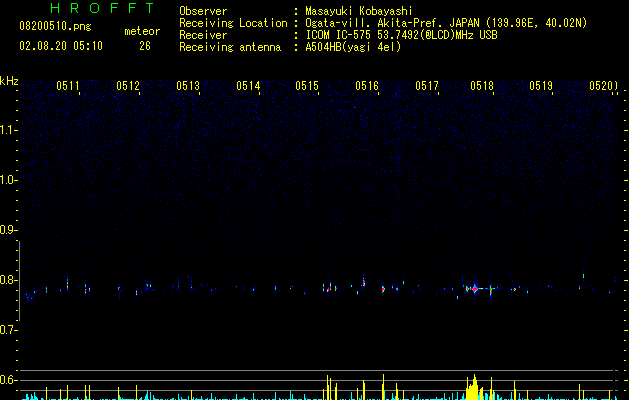Click the meteor count label
Viewport: 629px width, 400px height.
[x=142, y=31]
